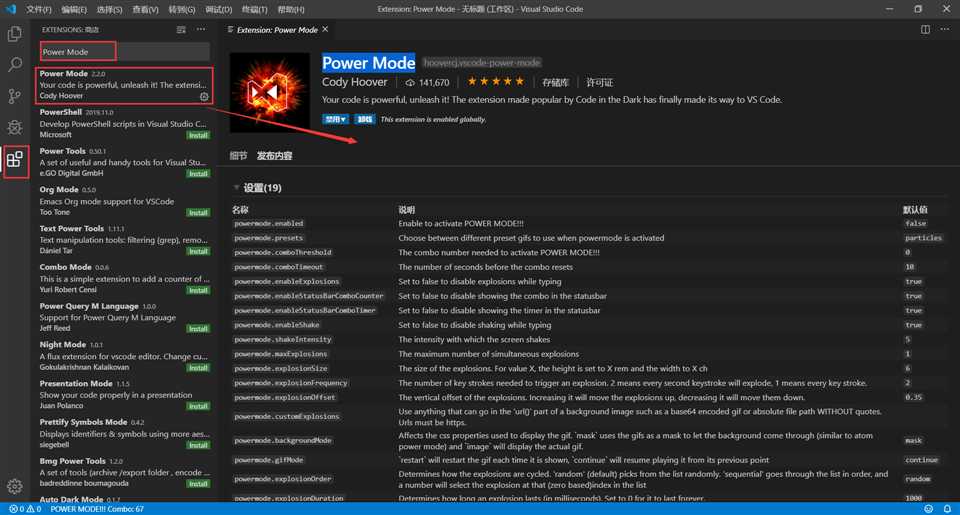Click the Power Mode search input field

[x=125, y=51]
